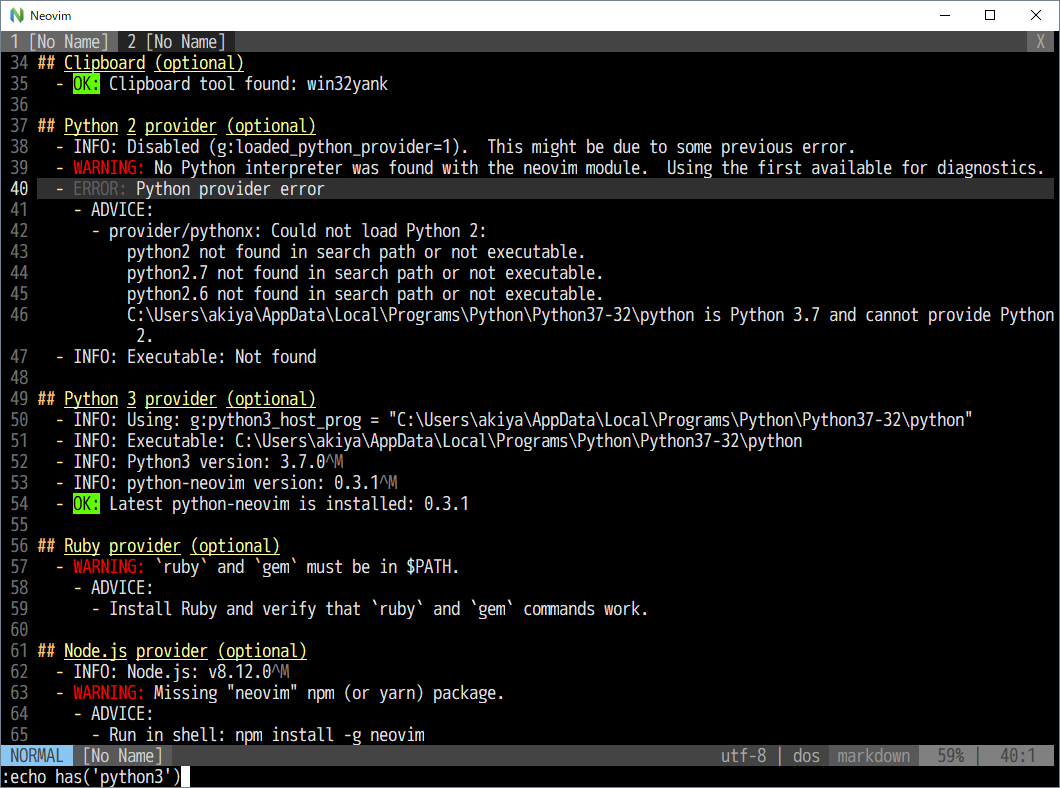Switch to second [No Name] tab
Image resolution: width=1060 pixels, height=788 pixels.
pyautogui.click(x=176, y=42)
